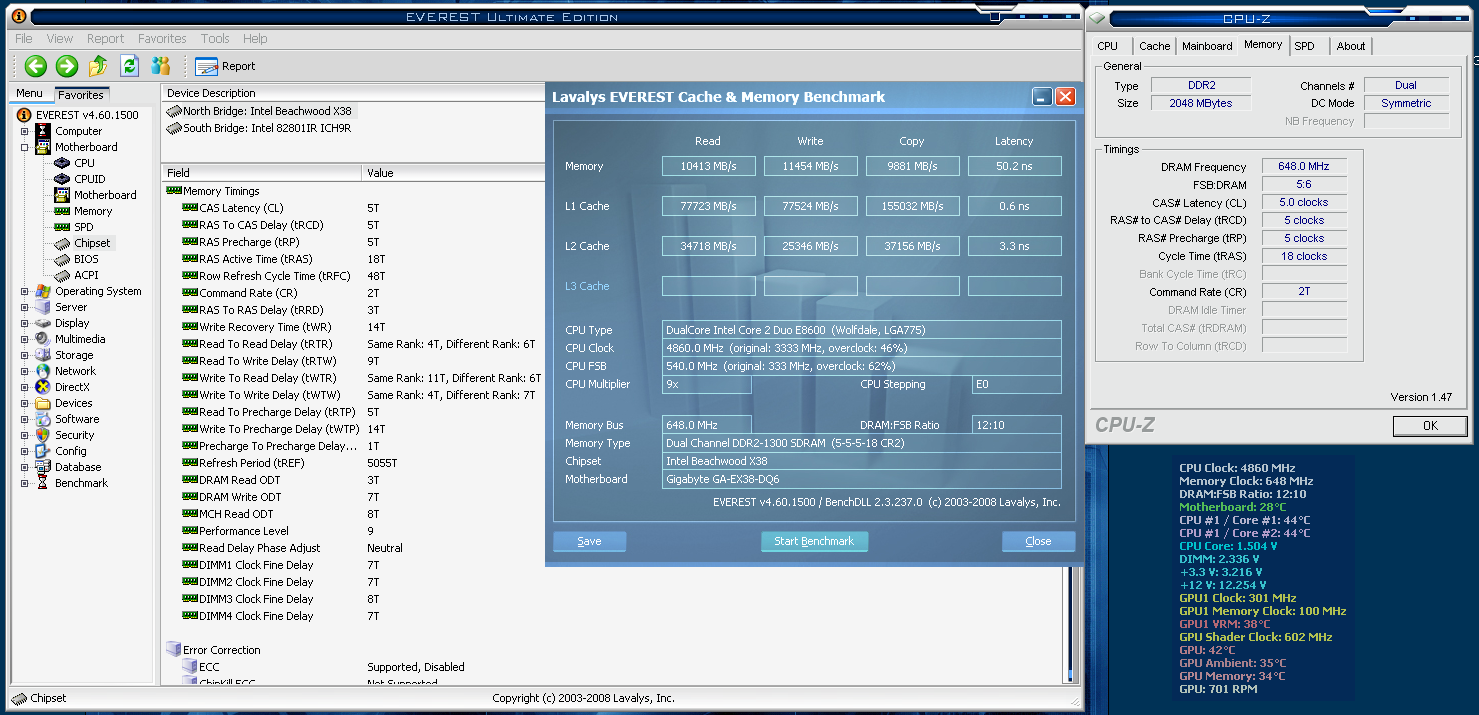Click the two-people toolbar icon
The image size is (1479, 715).
[160, 66]
